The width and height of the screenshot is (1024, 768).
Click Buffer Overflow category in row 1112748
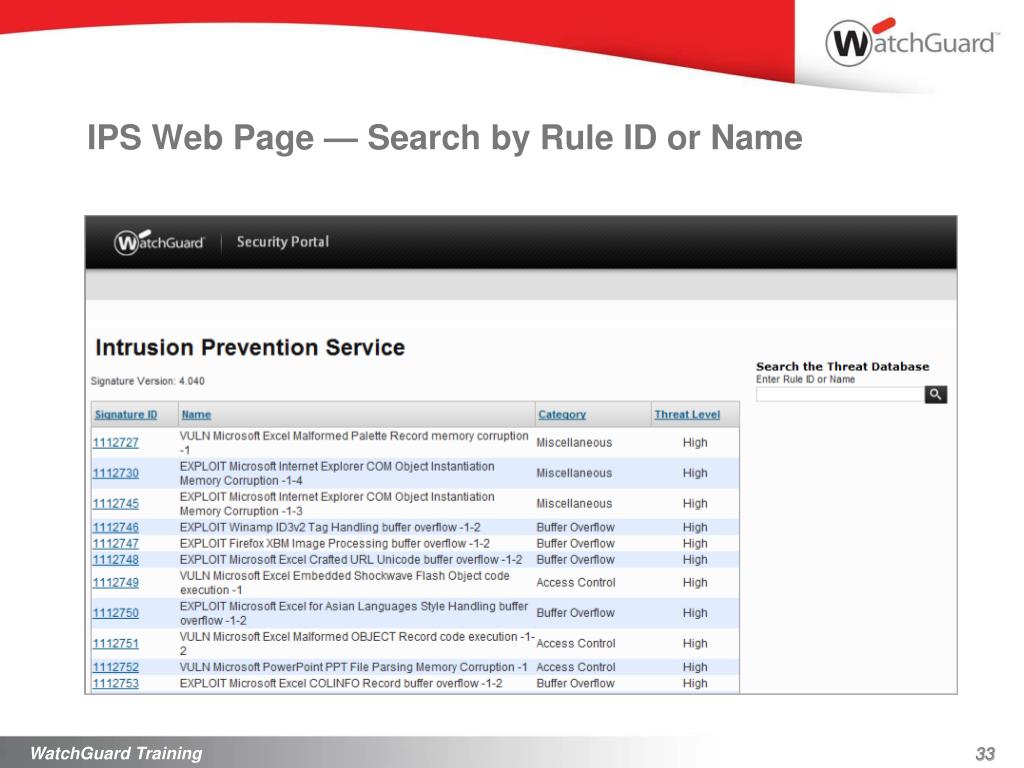tap(575, 560)
